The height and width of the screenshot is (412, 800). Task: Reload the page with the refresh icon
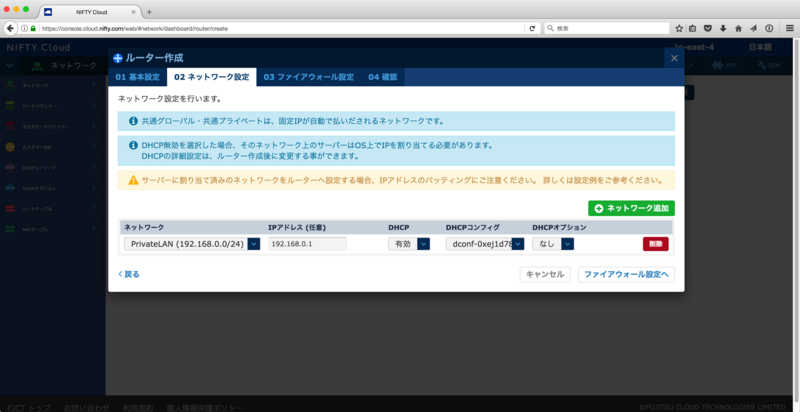coord(532,29)
